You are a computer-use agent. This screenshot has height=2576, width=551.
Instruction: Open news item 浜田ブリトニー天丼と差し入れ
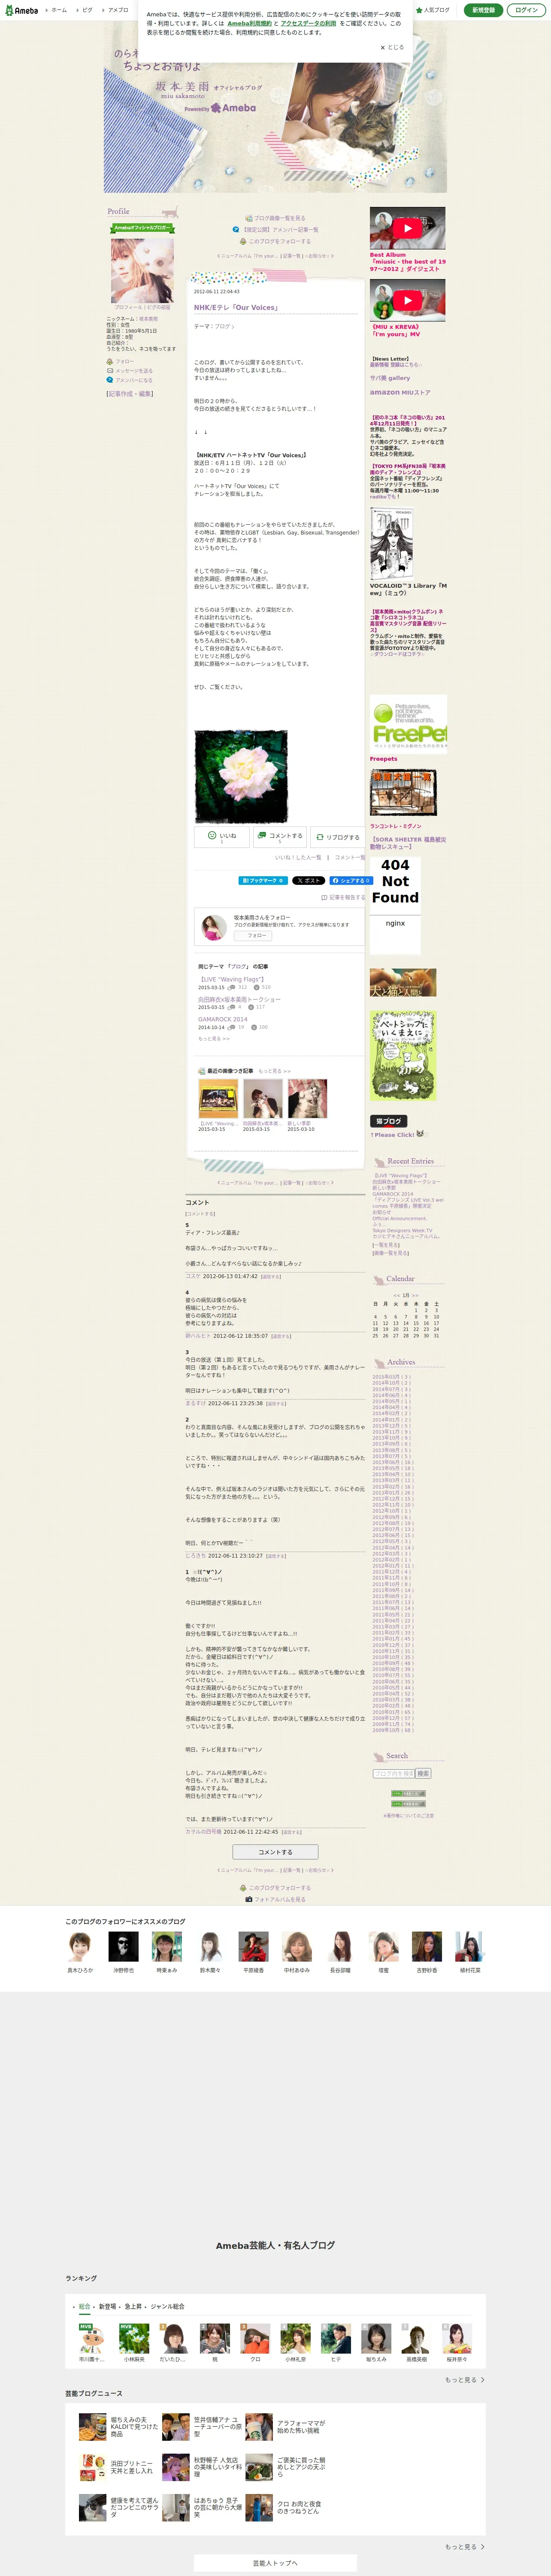click(119, 2467)
